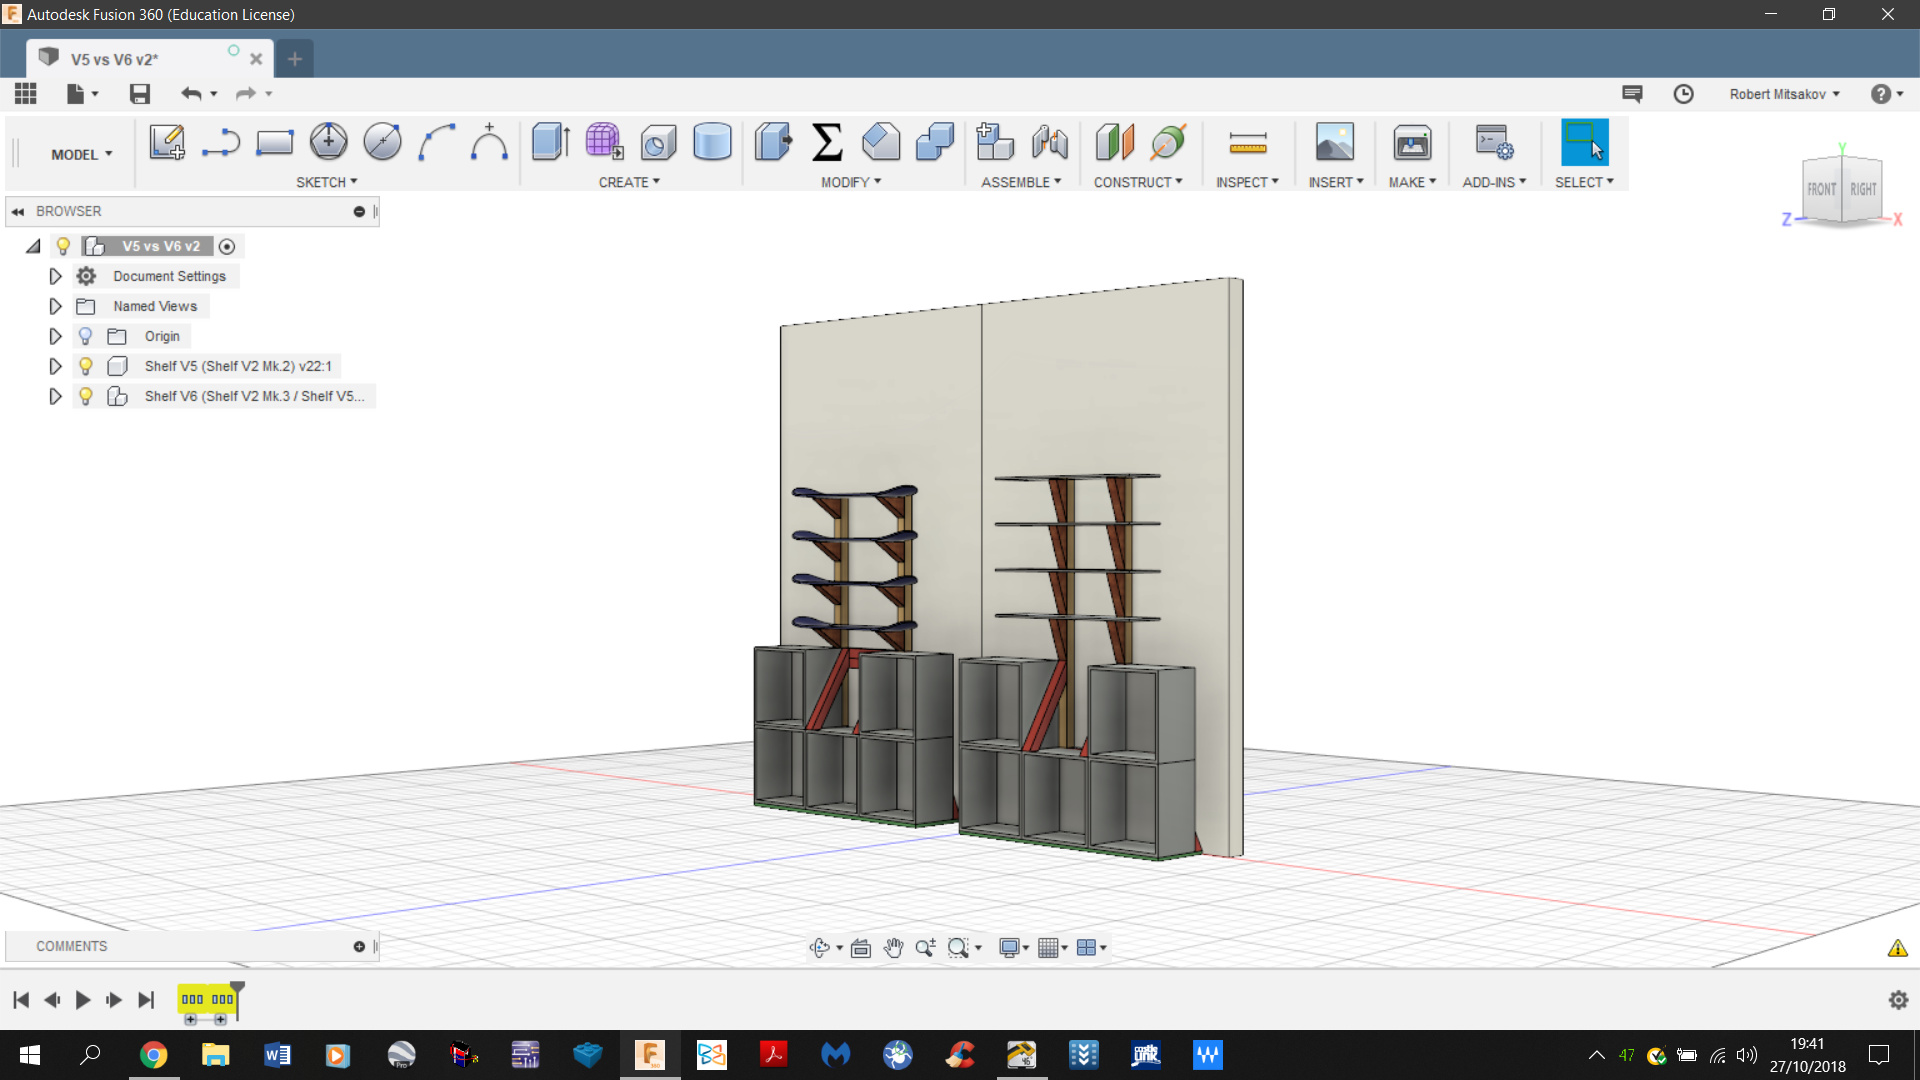
Task: Click the Scripts and Add-Ins icon
Action: coord(1494,142)
